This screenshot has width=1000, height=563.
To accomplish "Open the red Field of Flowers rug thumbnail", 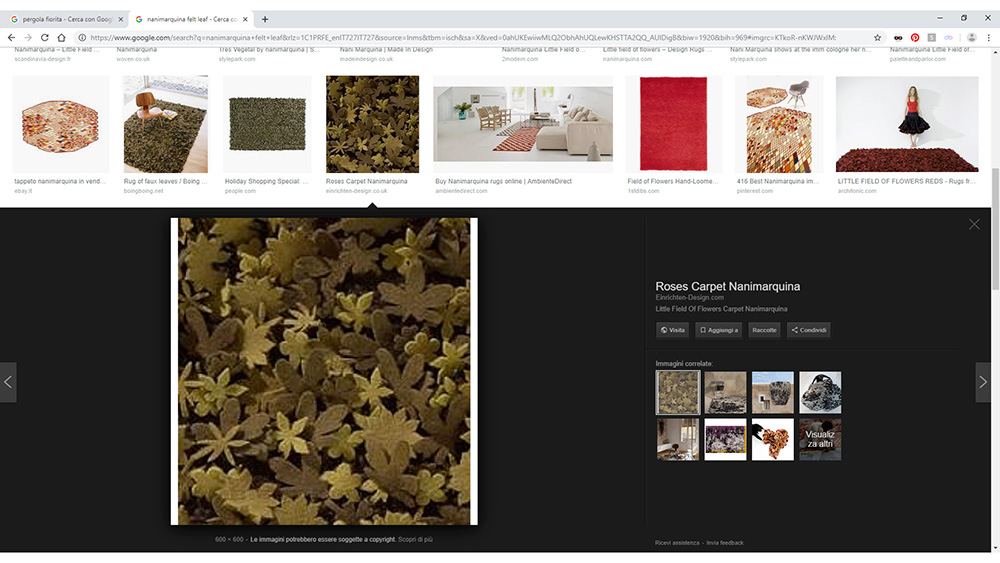I will pos(673,124).
